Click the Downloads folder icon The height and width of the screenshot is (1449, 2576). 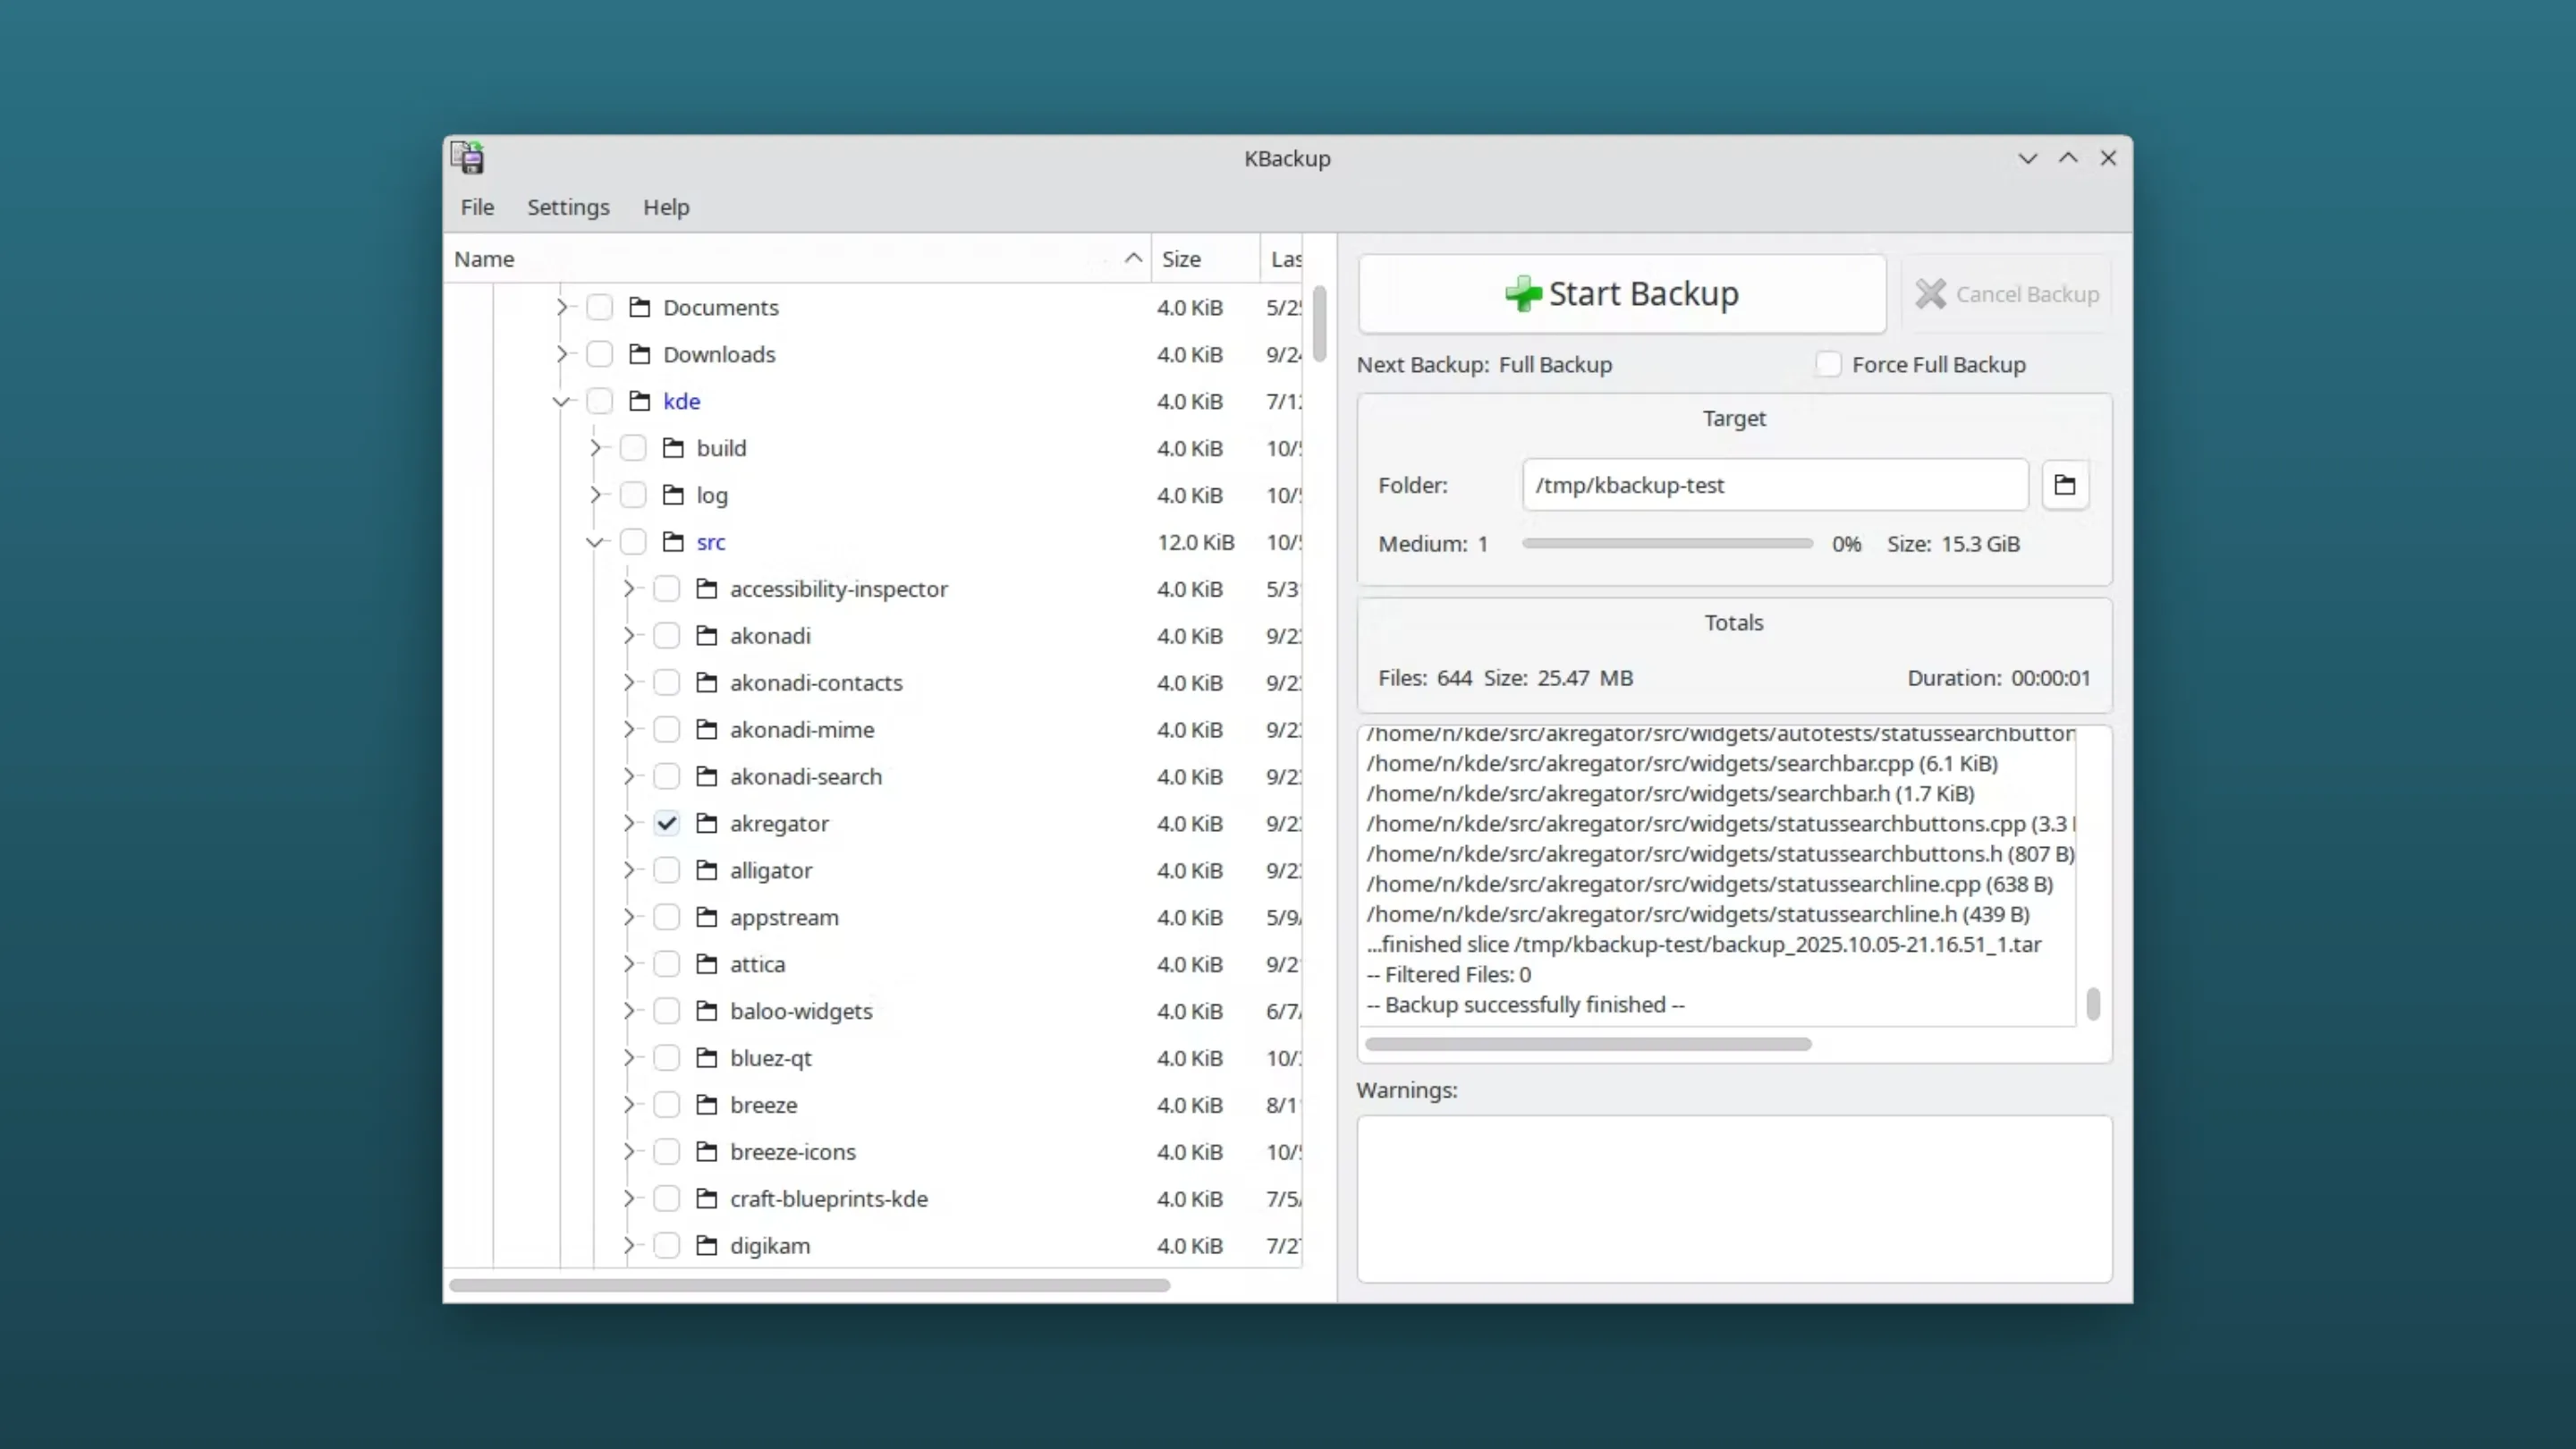pos(640,354)
